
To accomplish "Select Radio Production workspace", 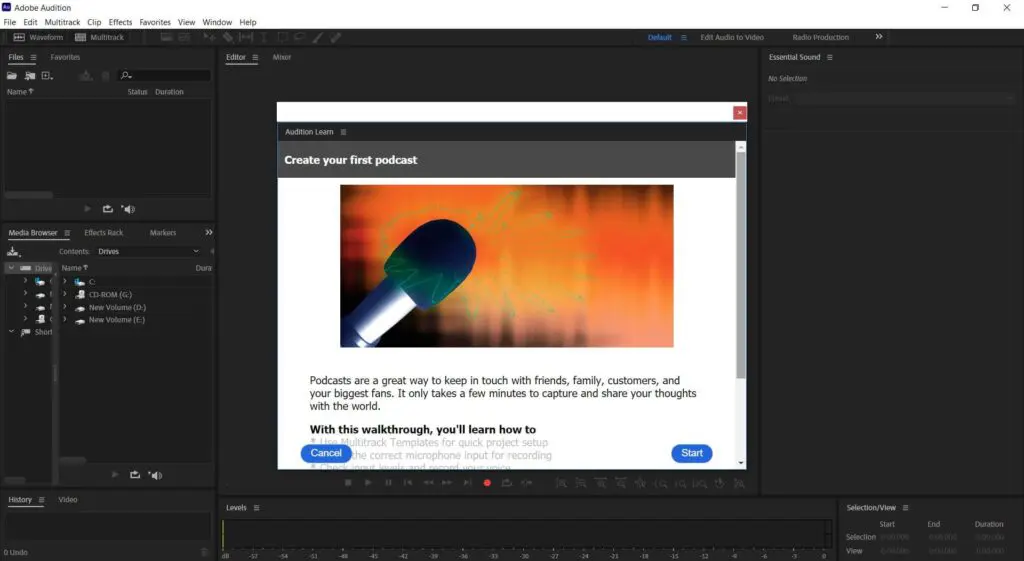I will pyautogui.click(x=821, y=37).
